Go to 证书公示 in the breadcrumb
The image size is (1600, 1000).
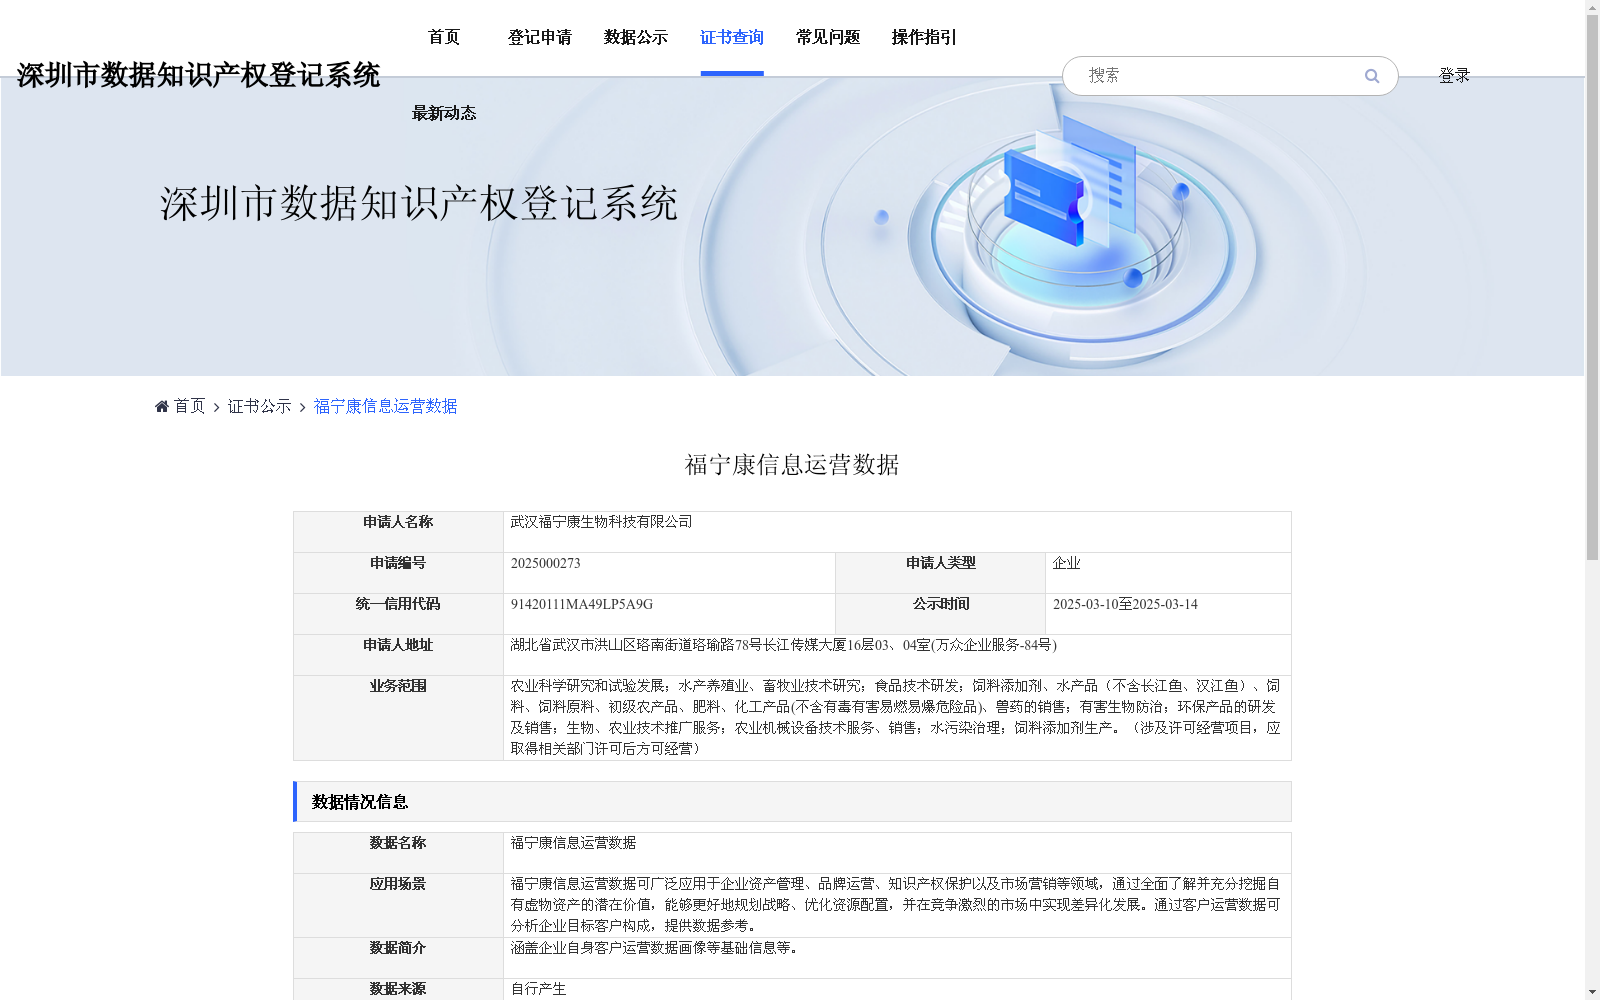pos(260,406)
